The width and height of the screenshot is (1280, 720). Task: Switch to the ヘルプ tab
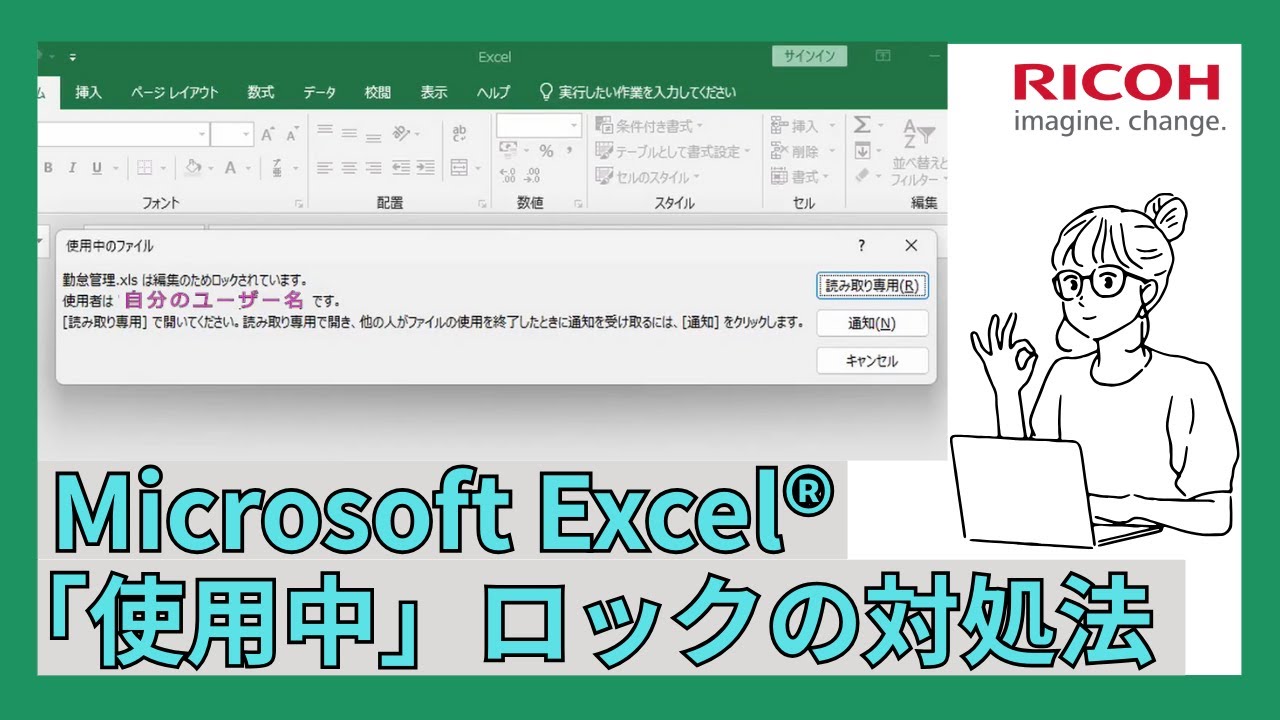[493, 92]
